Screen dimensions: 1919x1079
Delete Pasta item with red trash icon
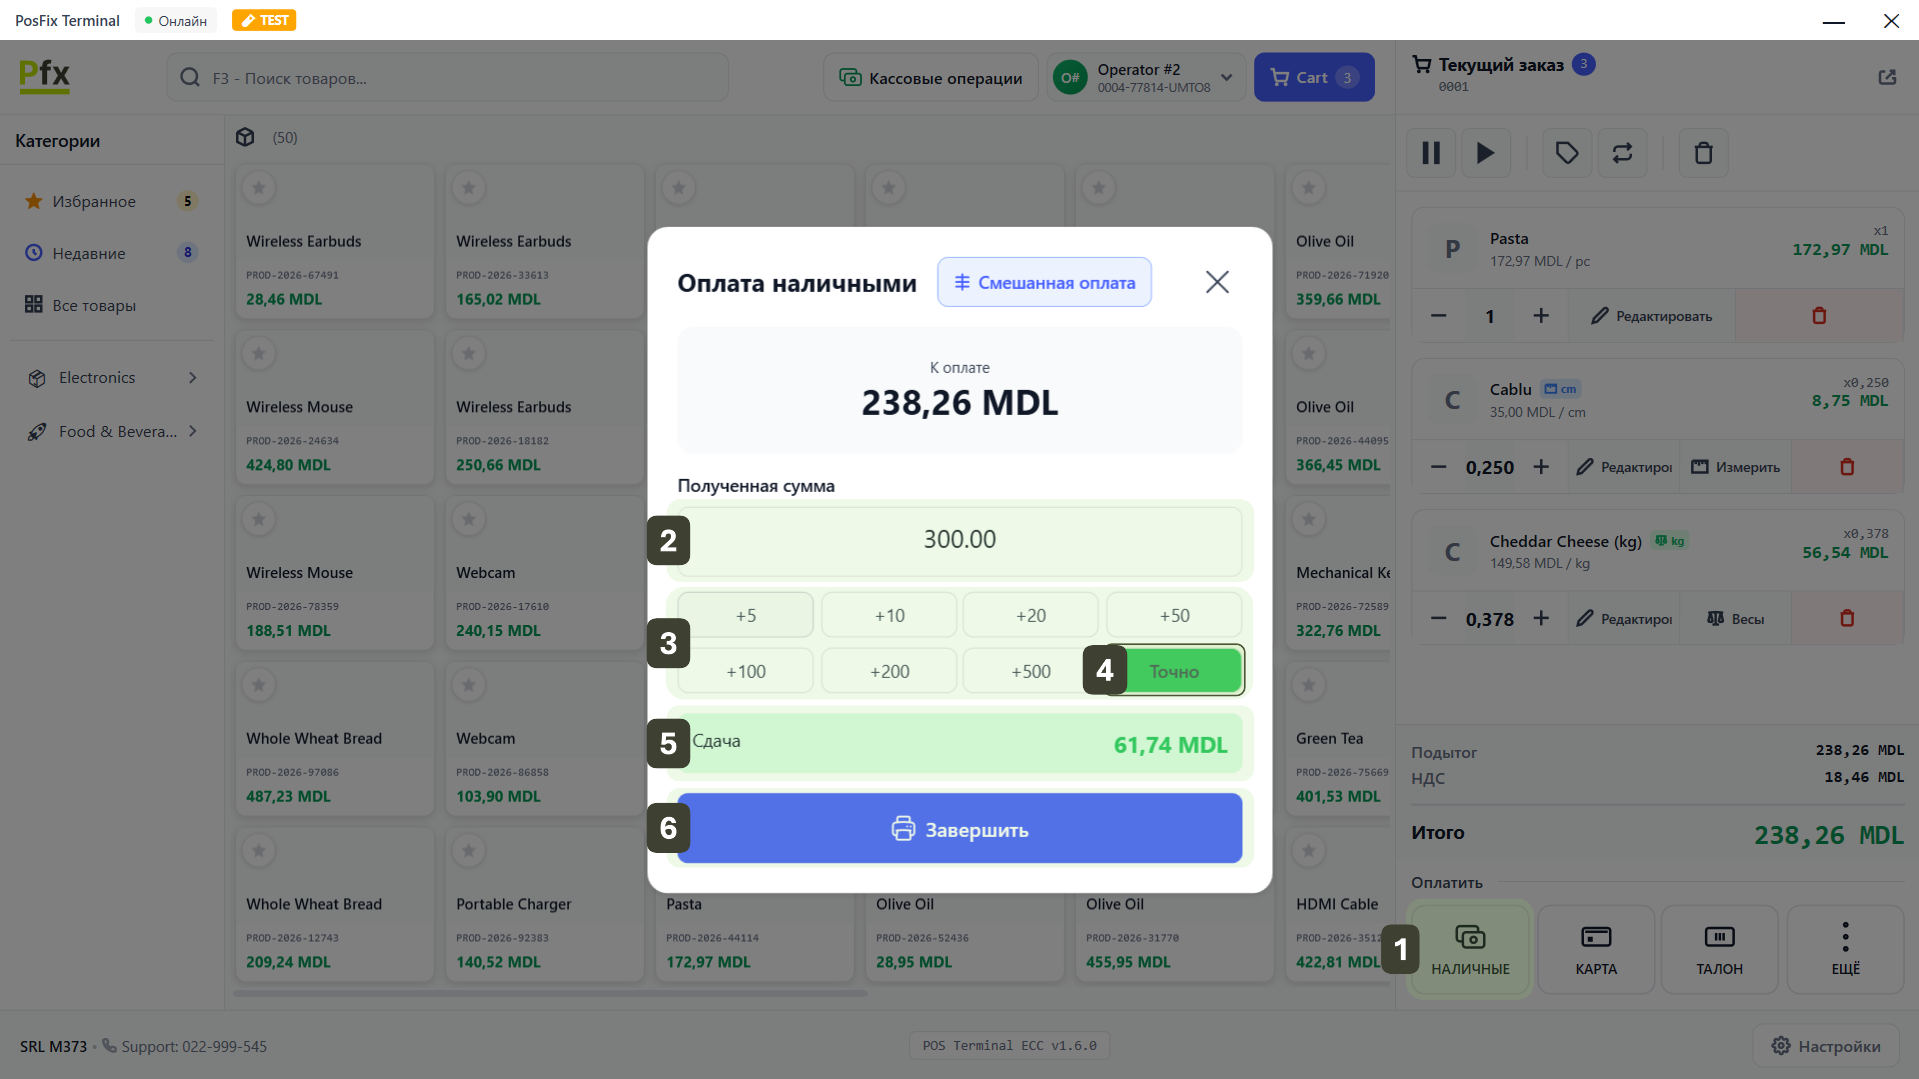[1818, 316]
